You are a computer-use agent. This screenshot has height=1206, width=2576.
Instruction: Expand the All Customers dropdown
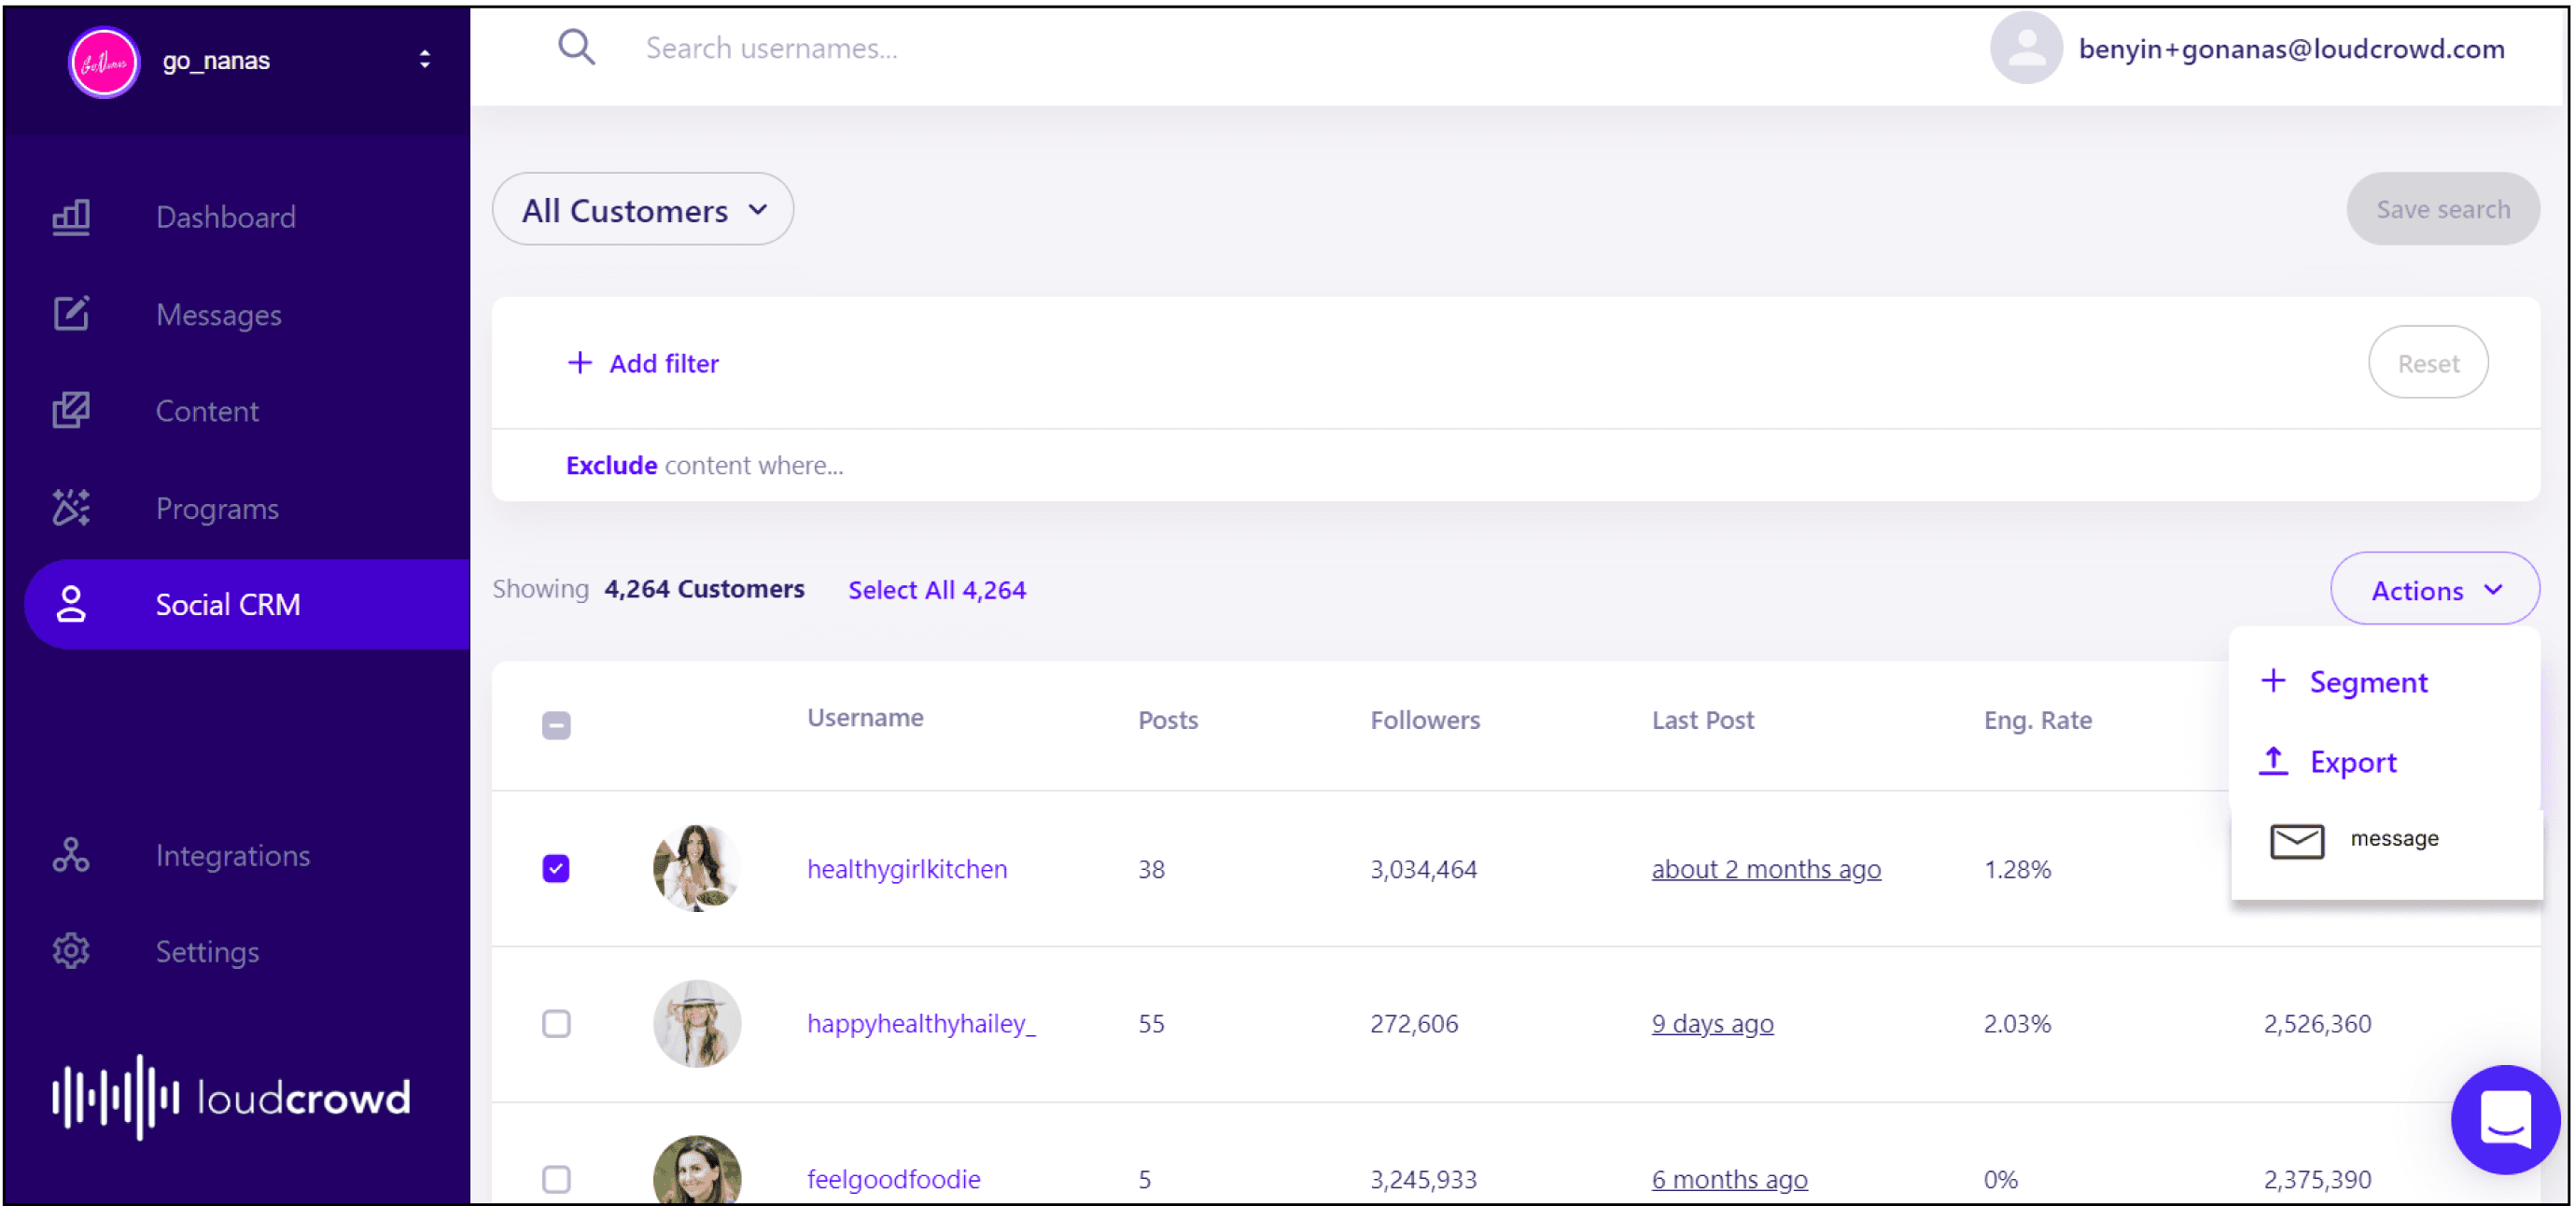tap(643, 210)
